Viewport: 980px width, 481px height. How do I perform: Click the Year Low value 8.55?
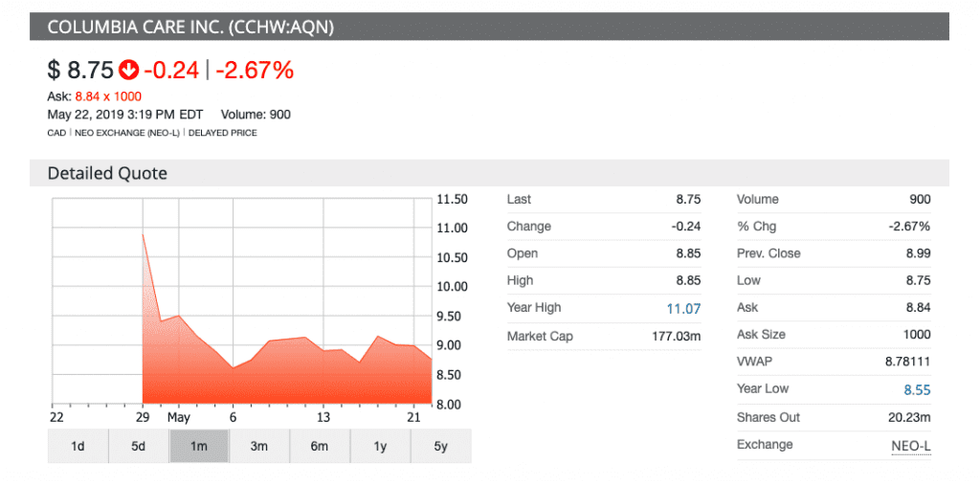[914, 390]
